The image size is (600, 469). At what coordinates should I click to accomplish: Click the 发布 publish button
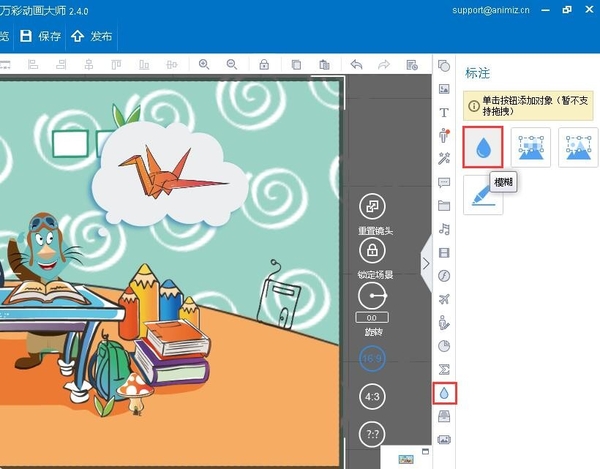click(x=91, y=37)
